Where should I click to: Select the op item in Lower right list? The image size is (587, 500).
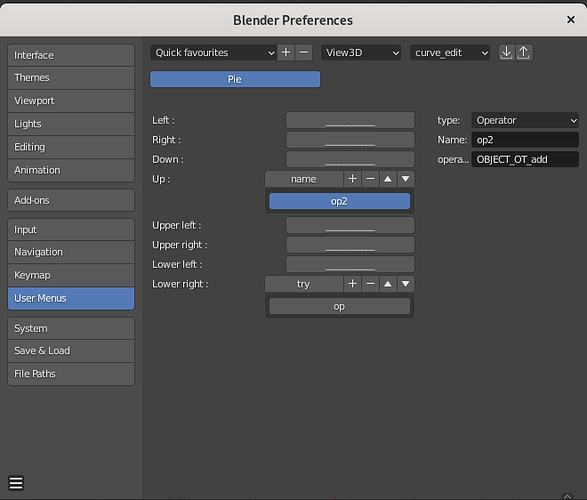[x=340, y=306]
